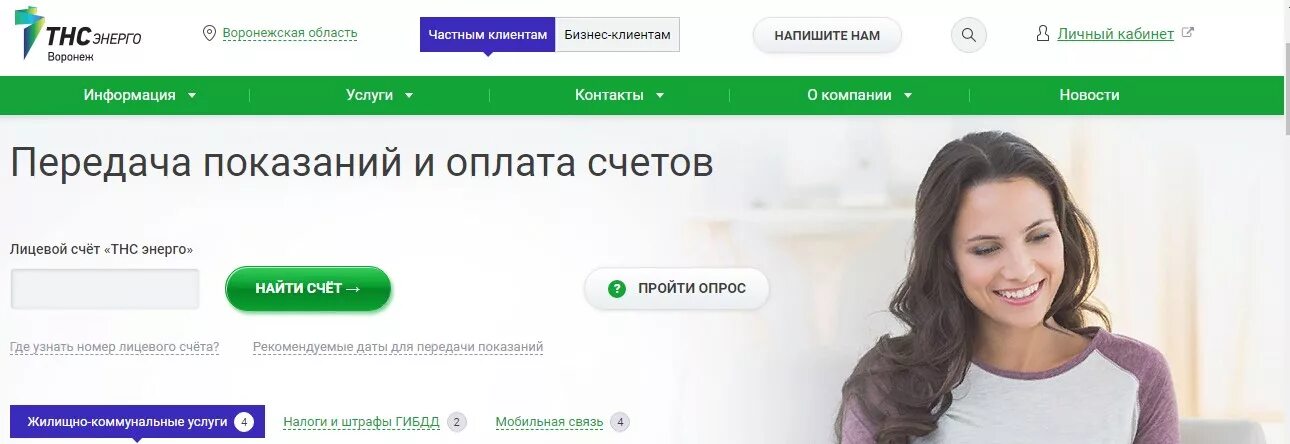Screen dimensions: 1290x444
Task: Click the user profile icon
Action: [x=1043, y=33]
